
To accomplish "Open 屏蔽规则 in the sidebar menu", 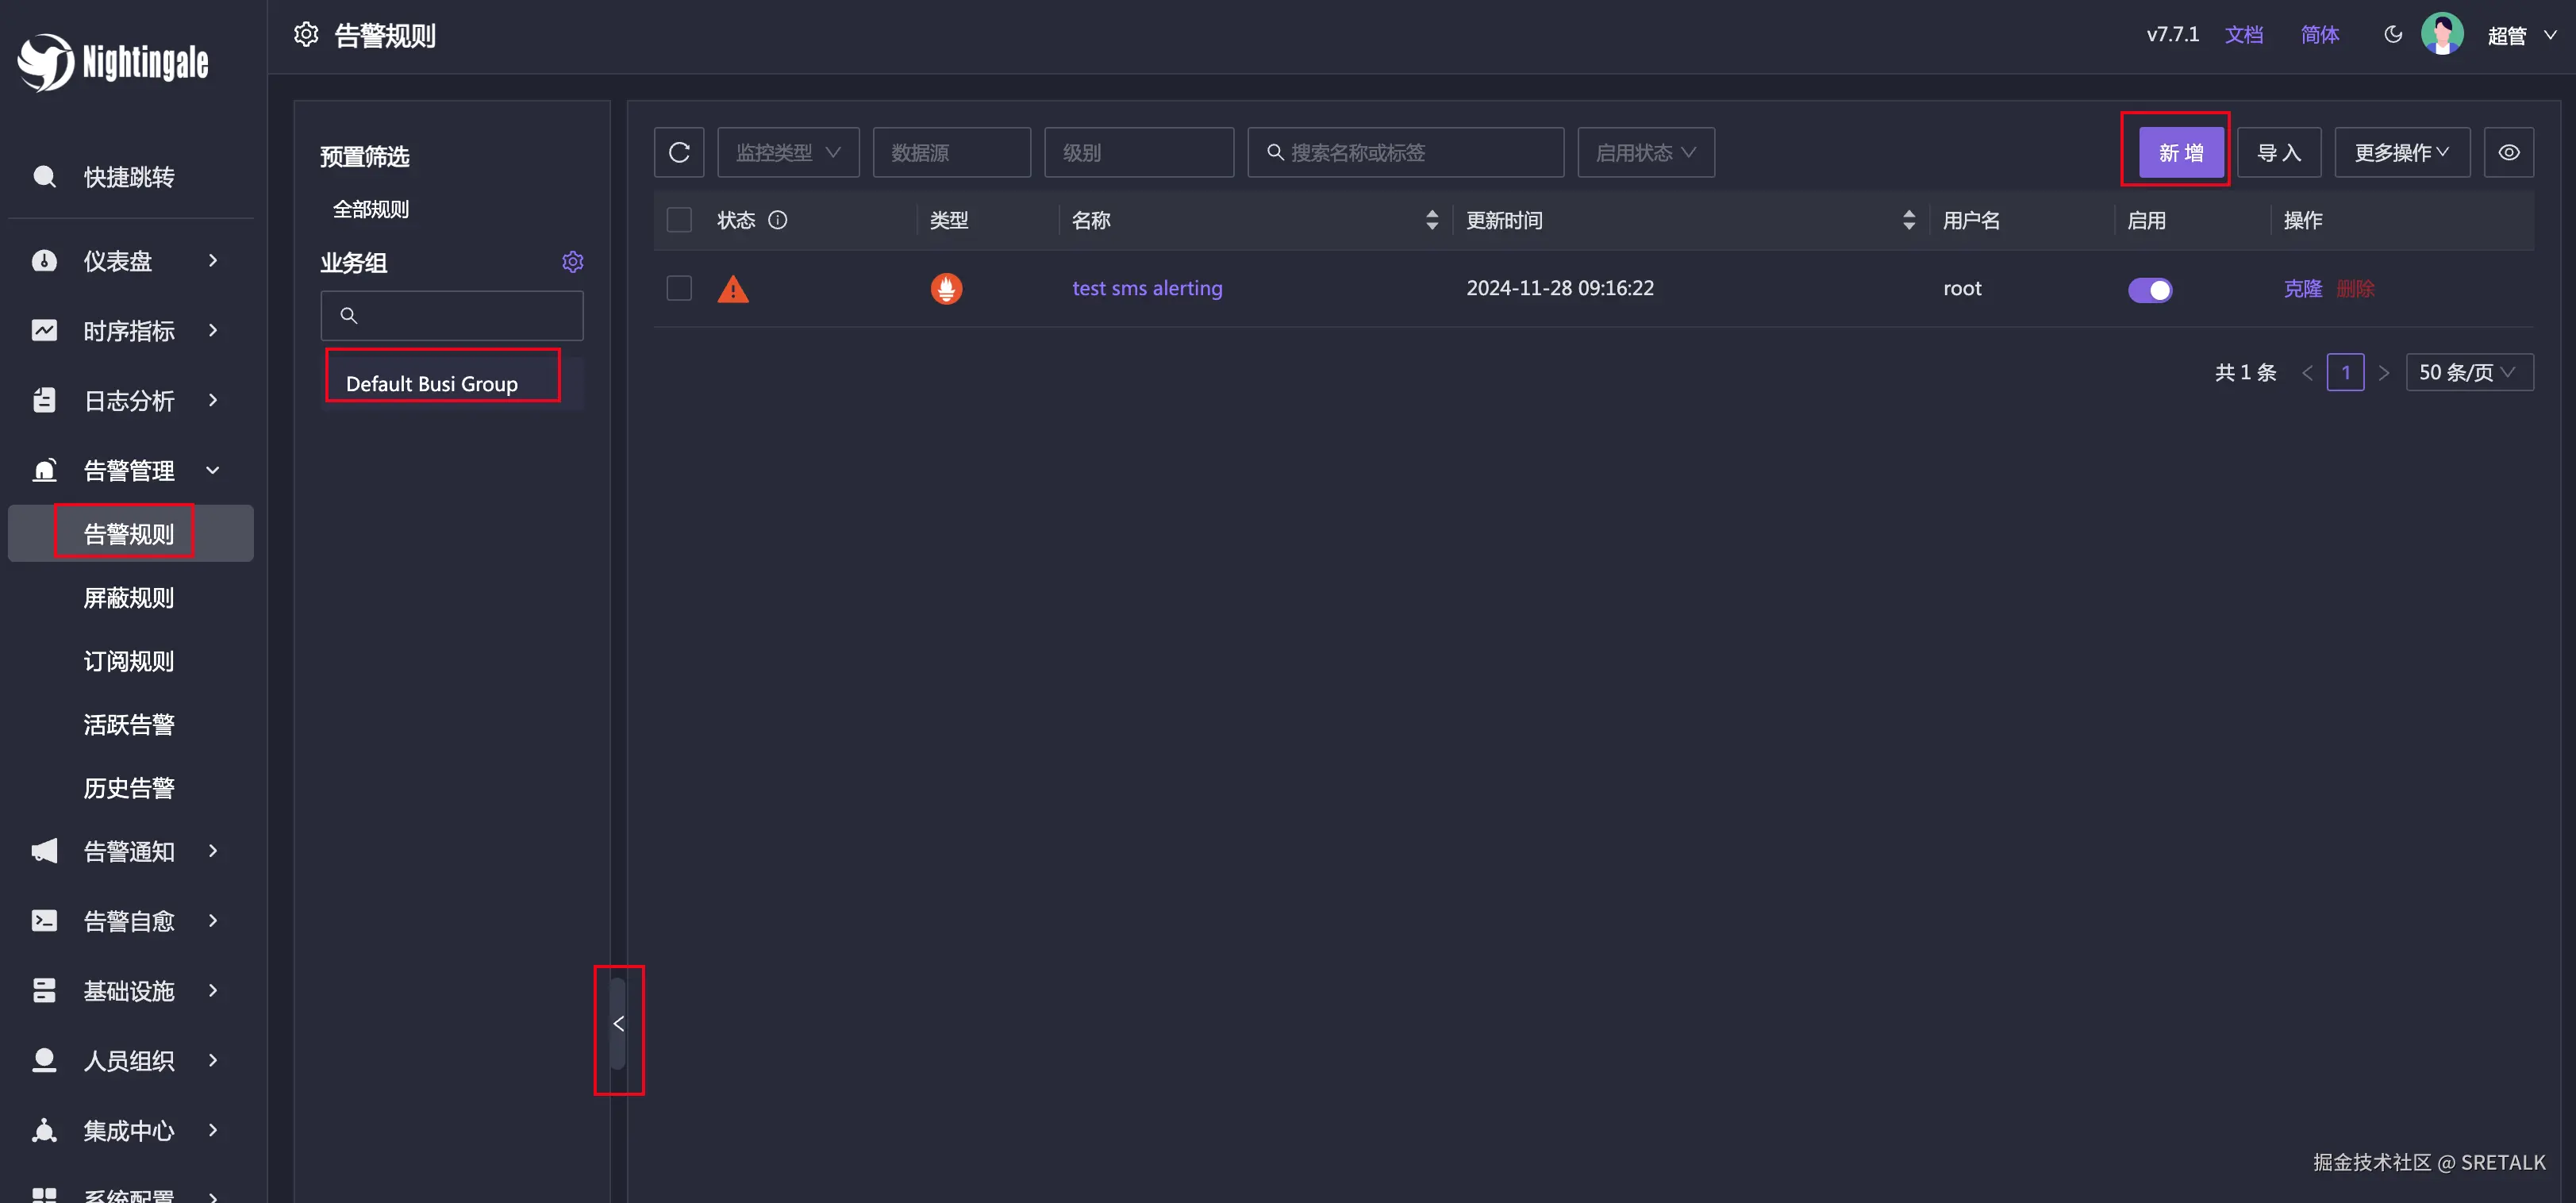I will coord(128,598).
